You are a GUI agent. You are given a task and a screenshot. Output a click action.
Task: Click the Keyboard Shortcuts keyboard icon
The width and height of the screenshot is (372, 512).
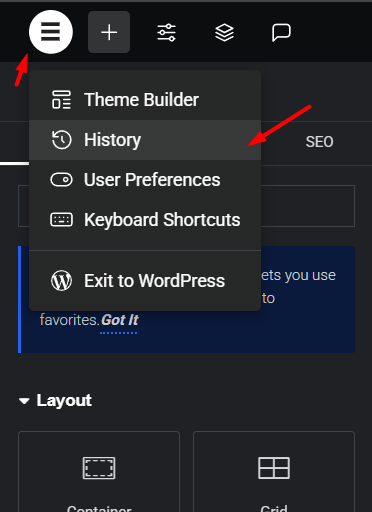pos(61,220)
